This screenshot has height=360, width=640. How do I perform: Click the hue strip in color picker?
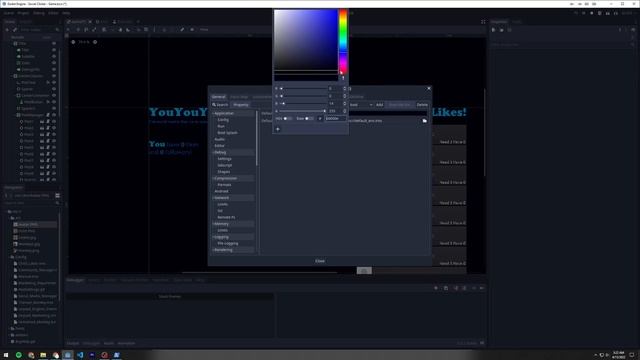coord(343,41)
